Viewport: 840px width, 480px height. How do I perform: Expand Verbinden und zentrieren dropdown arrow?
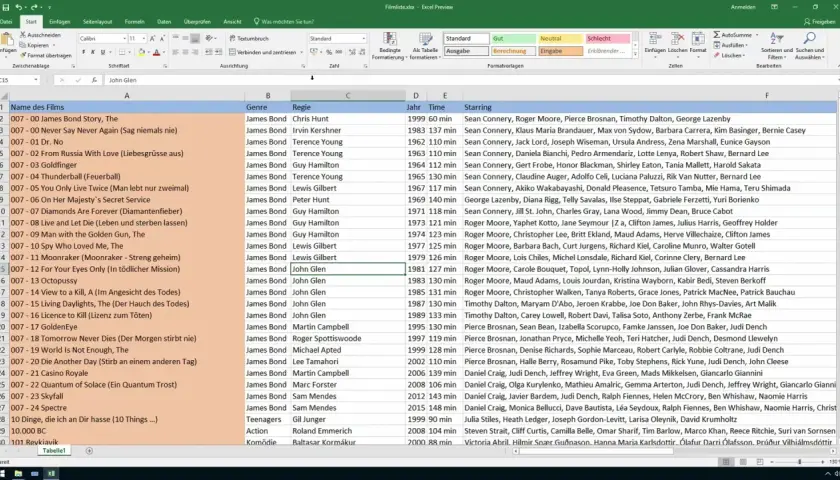pos(302,52)
